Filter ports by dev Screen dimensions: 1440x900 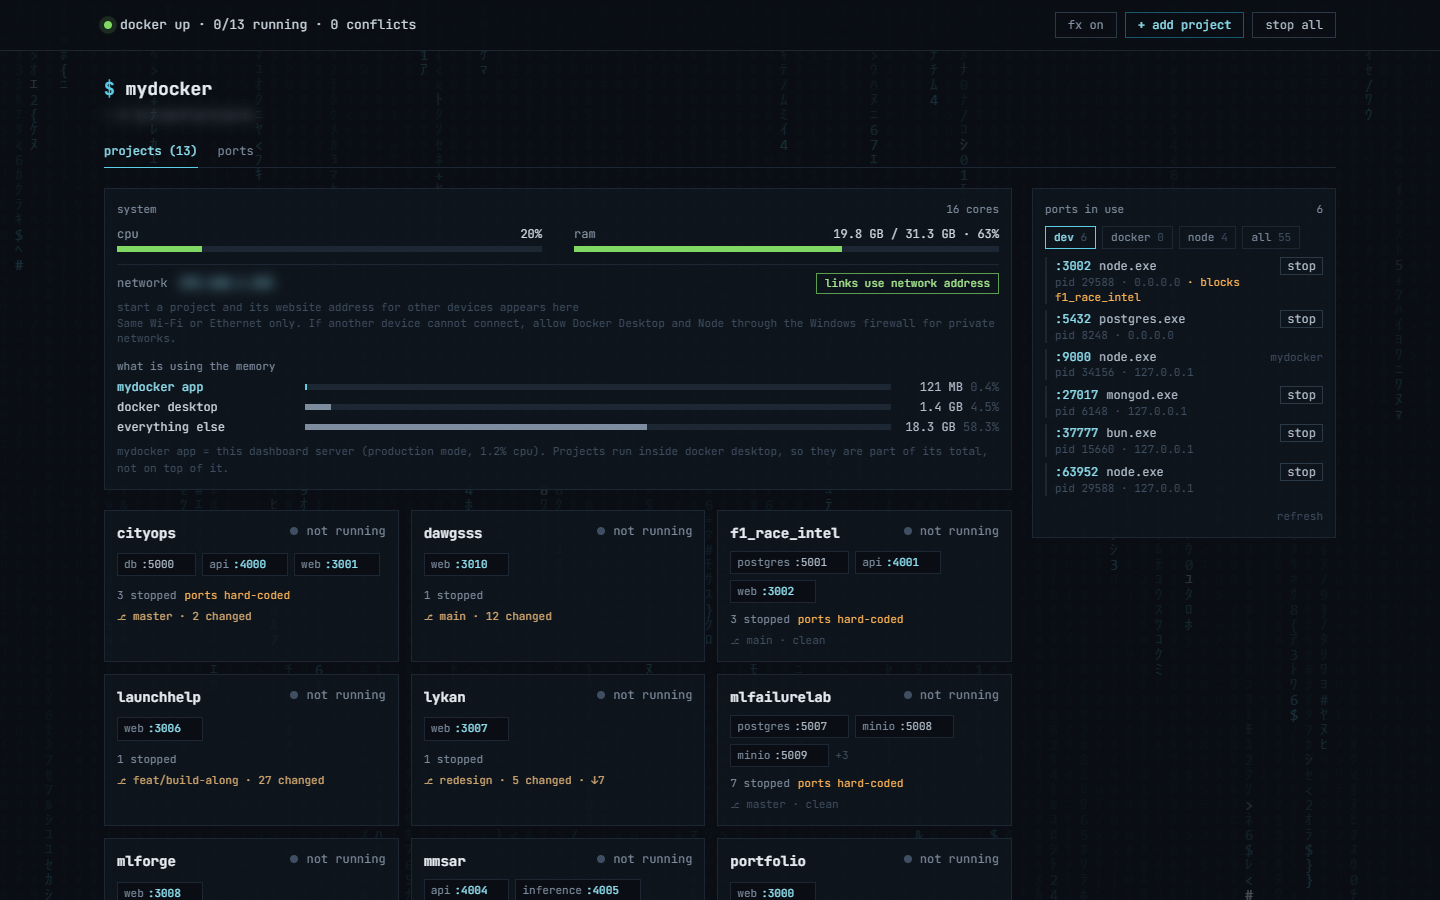click(1070, 238)
